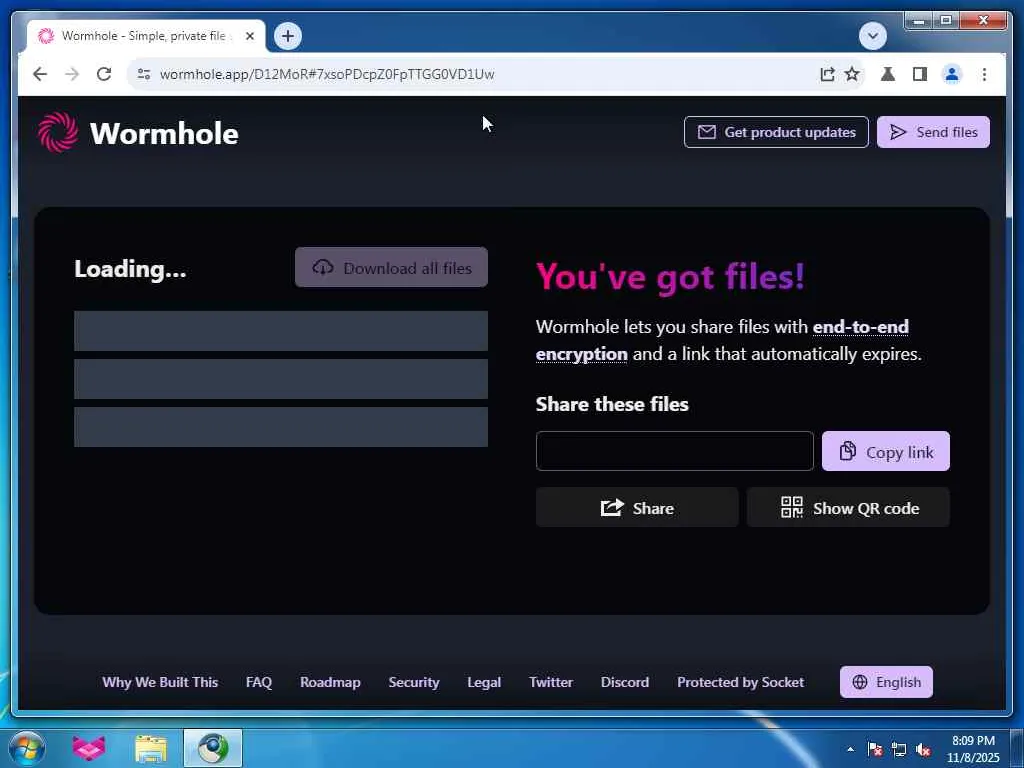Screen dimensions: 1024x768
Task: Close the Wormhole browser tab
Action: coord(249,36)
